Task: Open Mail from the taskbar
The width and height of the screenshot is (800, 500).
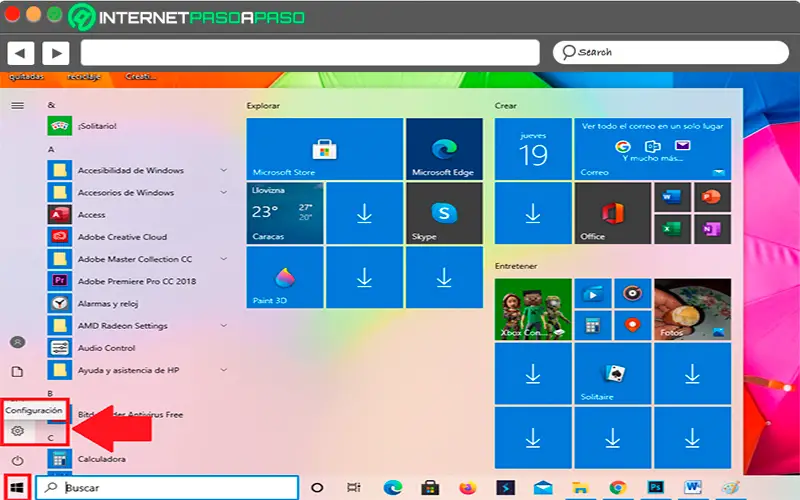Action: [543, 488]
